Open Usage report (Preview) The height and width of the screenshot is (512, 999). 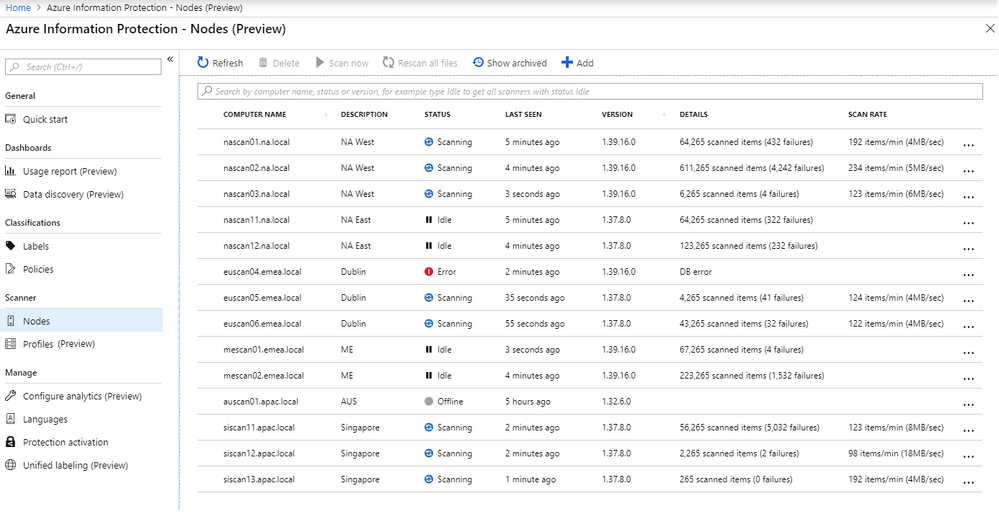(x=69, y=171)
